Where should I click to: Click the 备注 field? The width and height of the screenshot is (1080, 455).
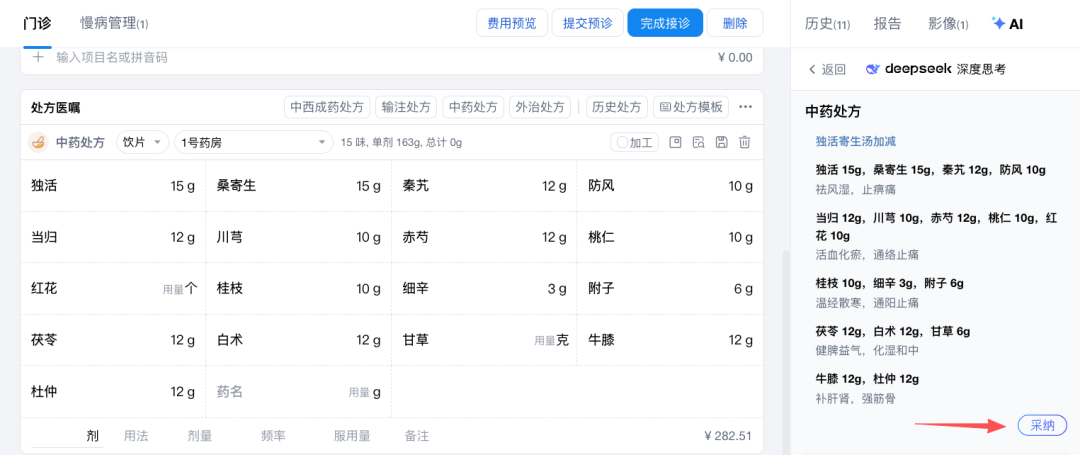point(417,436)
